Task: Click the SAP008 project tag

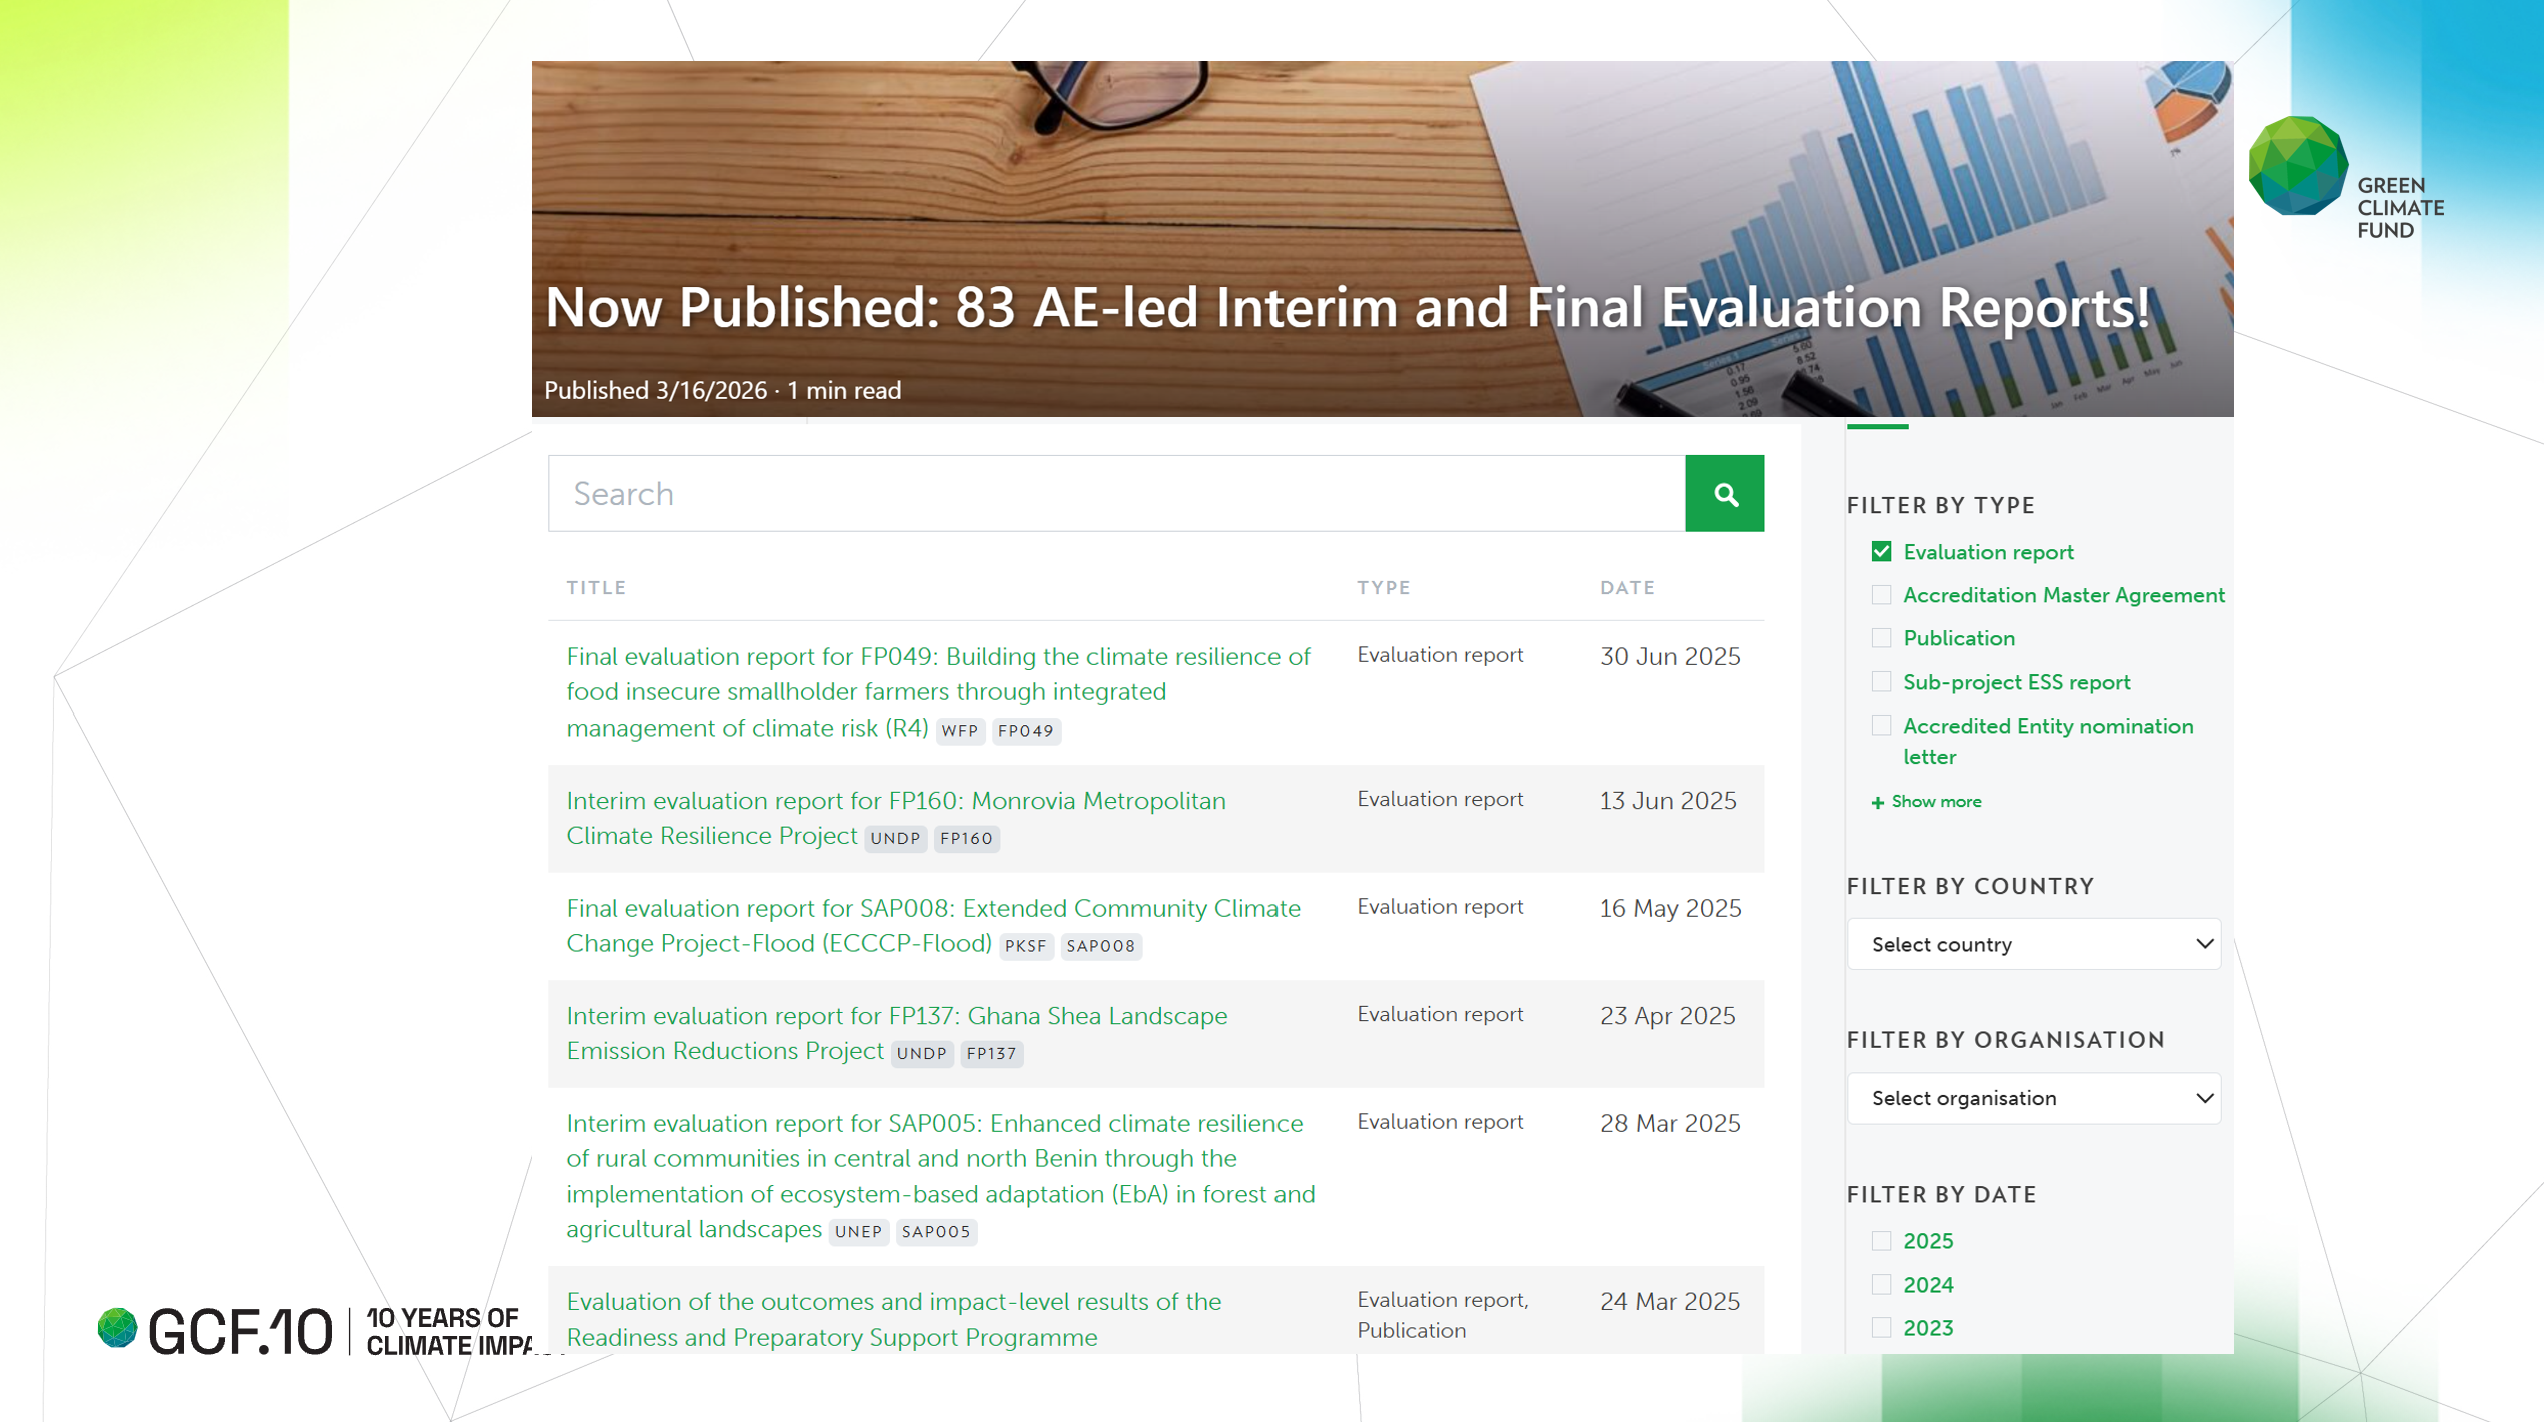Action: [x=1100, y=946]
